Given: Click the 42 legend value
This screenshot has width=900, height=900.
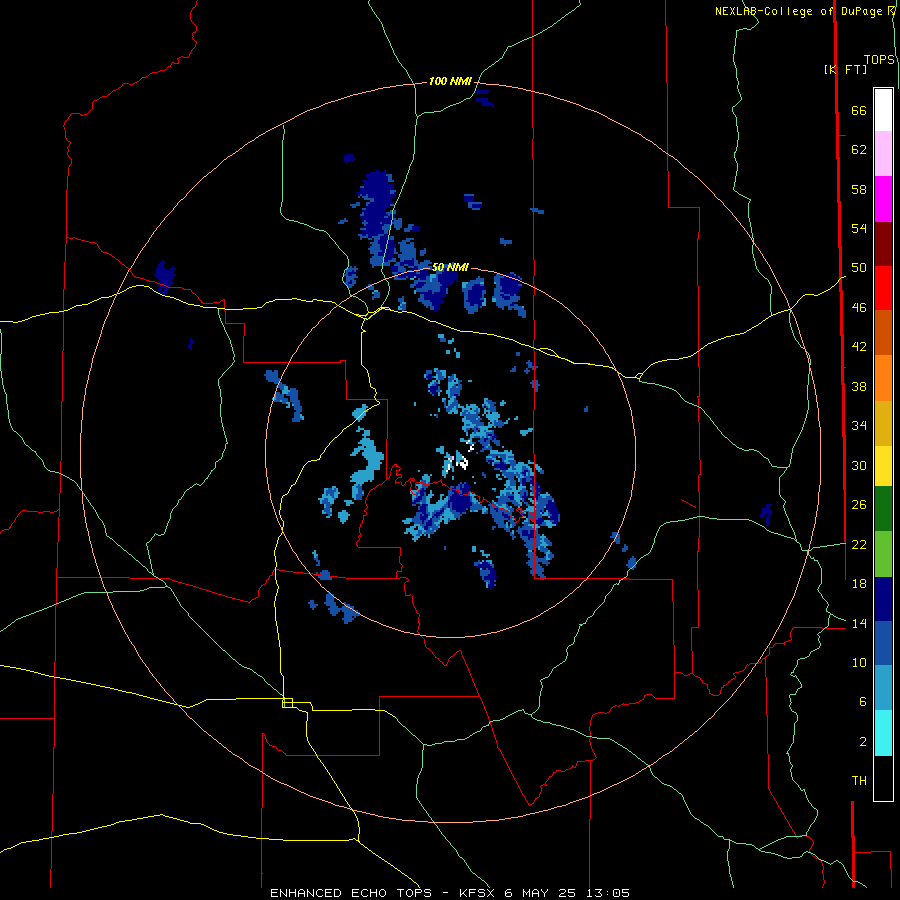Looking at the screenshot, I should [859, 347].
